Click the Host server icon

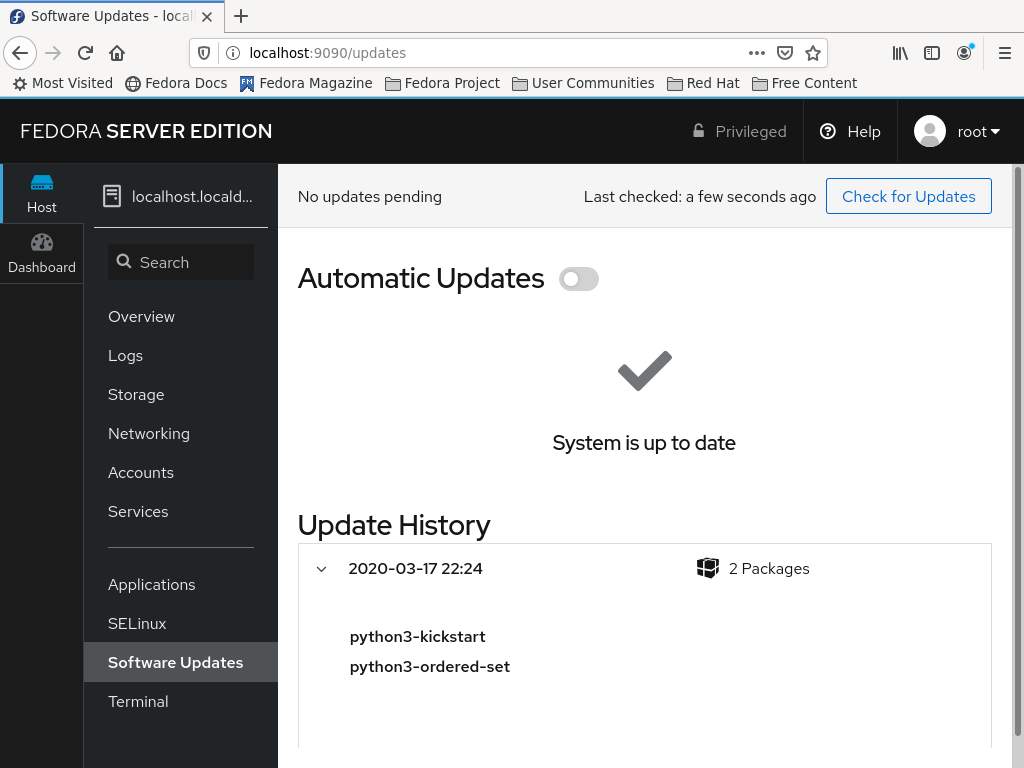click(42, 182)
